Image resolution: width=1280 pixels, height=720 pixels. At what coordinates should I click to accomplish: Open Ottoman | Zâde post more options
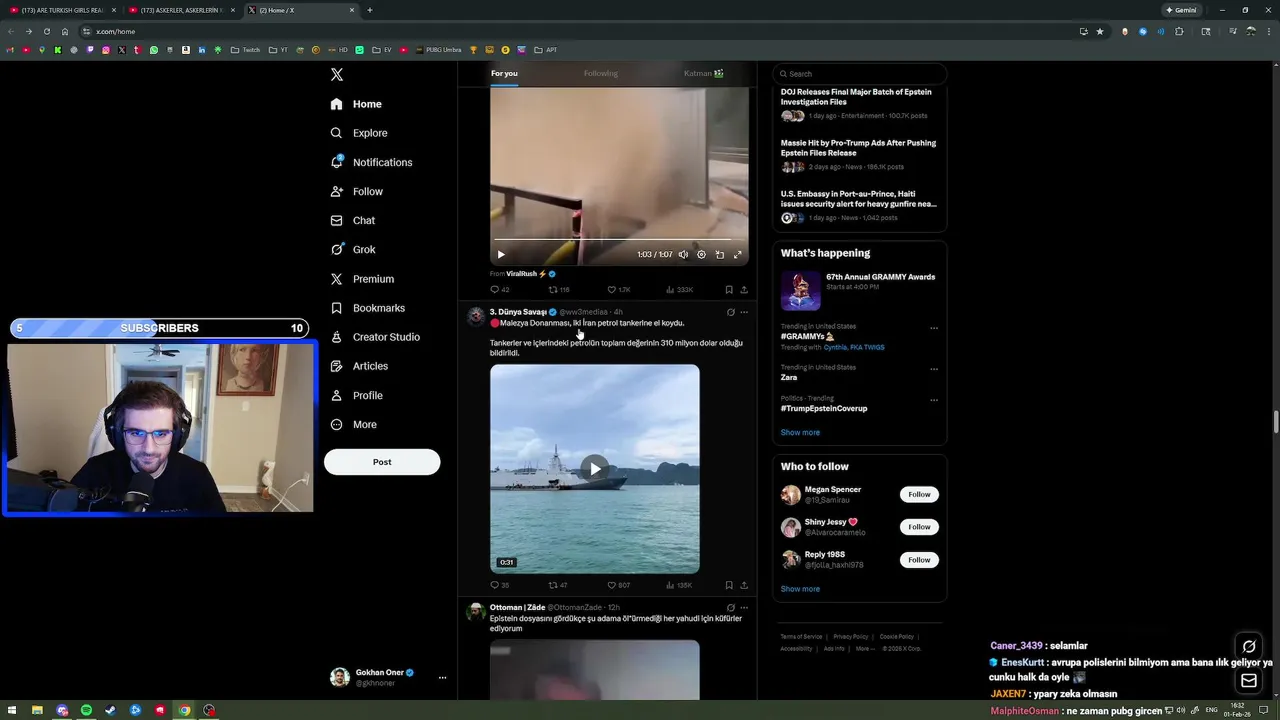tap(744, 607)
